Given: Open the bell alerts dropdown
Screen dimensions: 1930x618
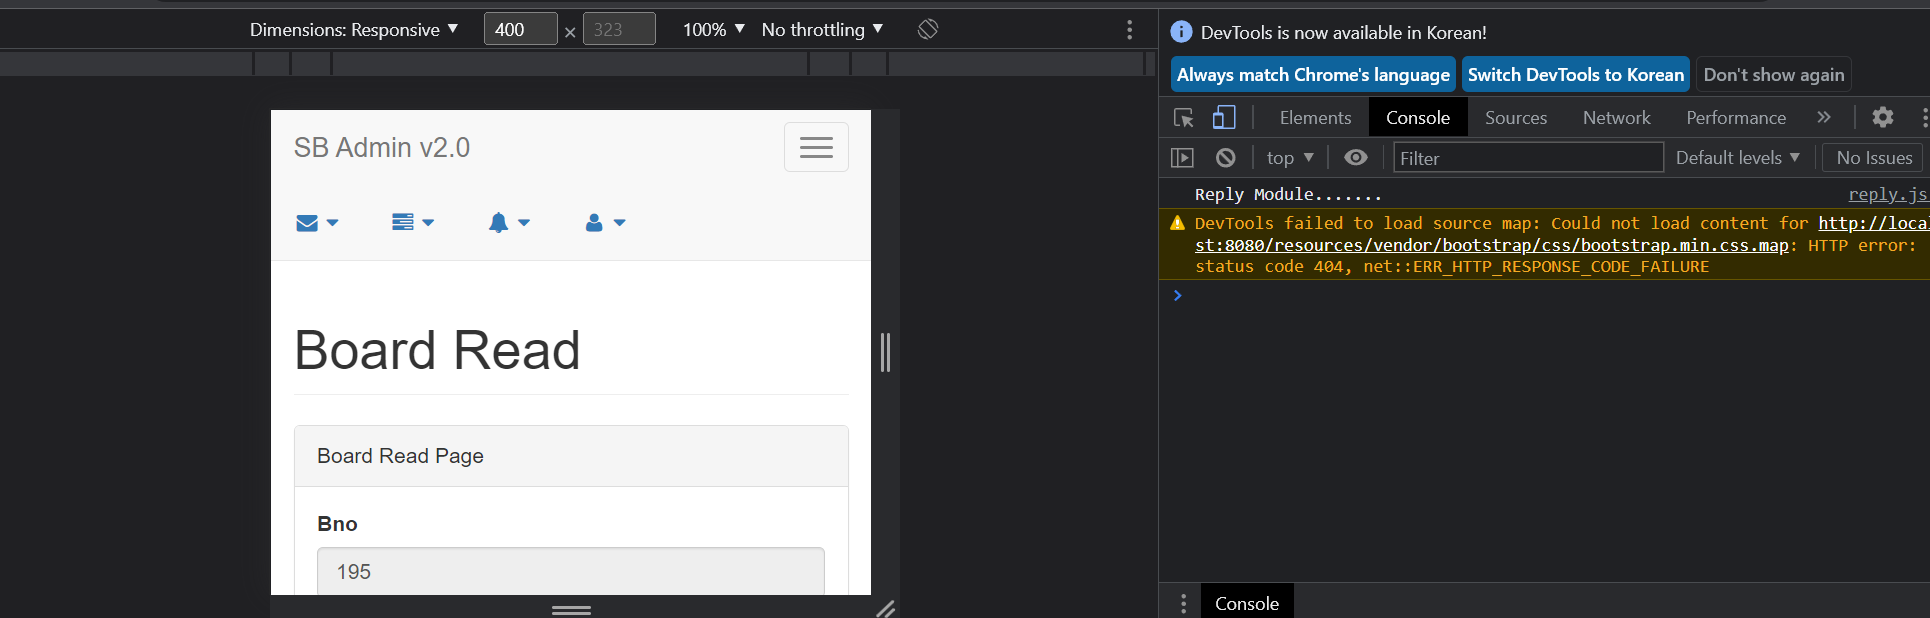Looking at the screenshot, I should (x=508, y=222).
